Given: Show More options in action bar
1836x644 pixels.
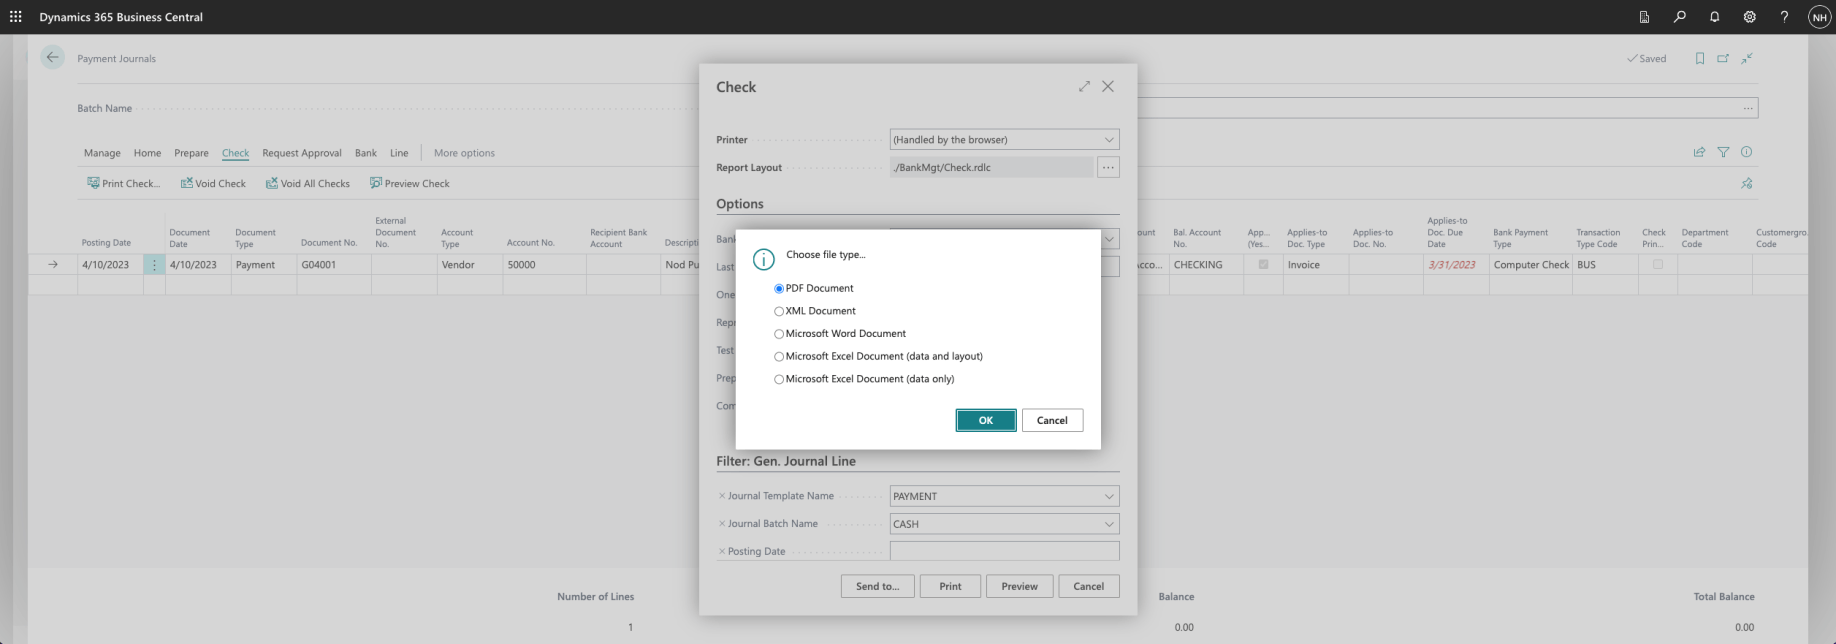Looking at the screenshot, I should (x=464, y=153).
